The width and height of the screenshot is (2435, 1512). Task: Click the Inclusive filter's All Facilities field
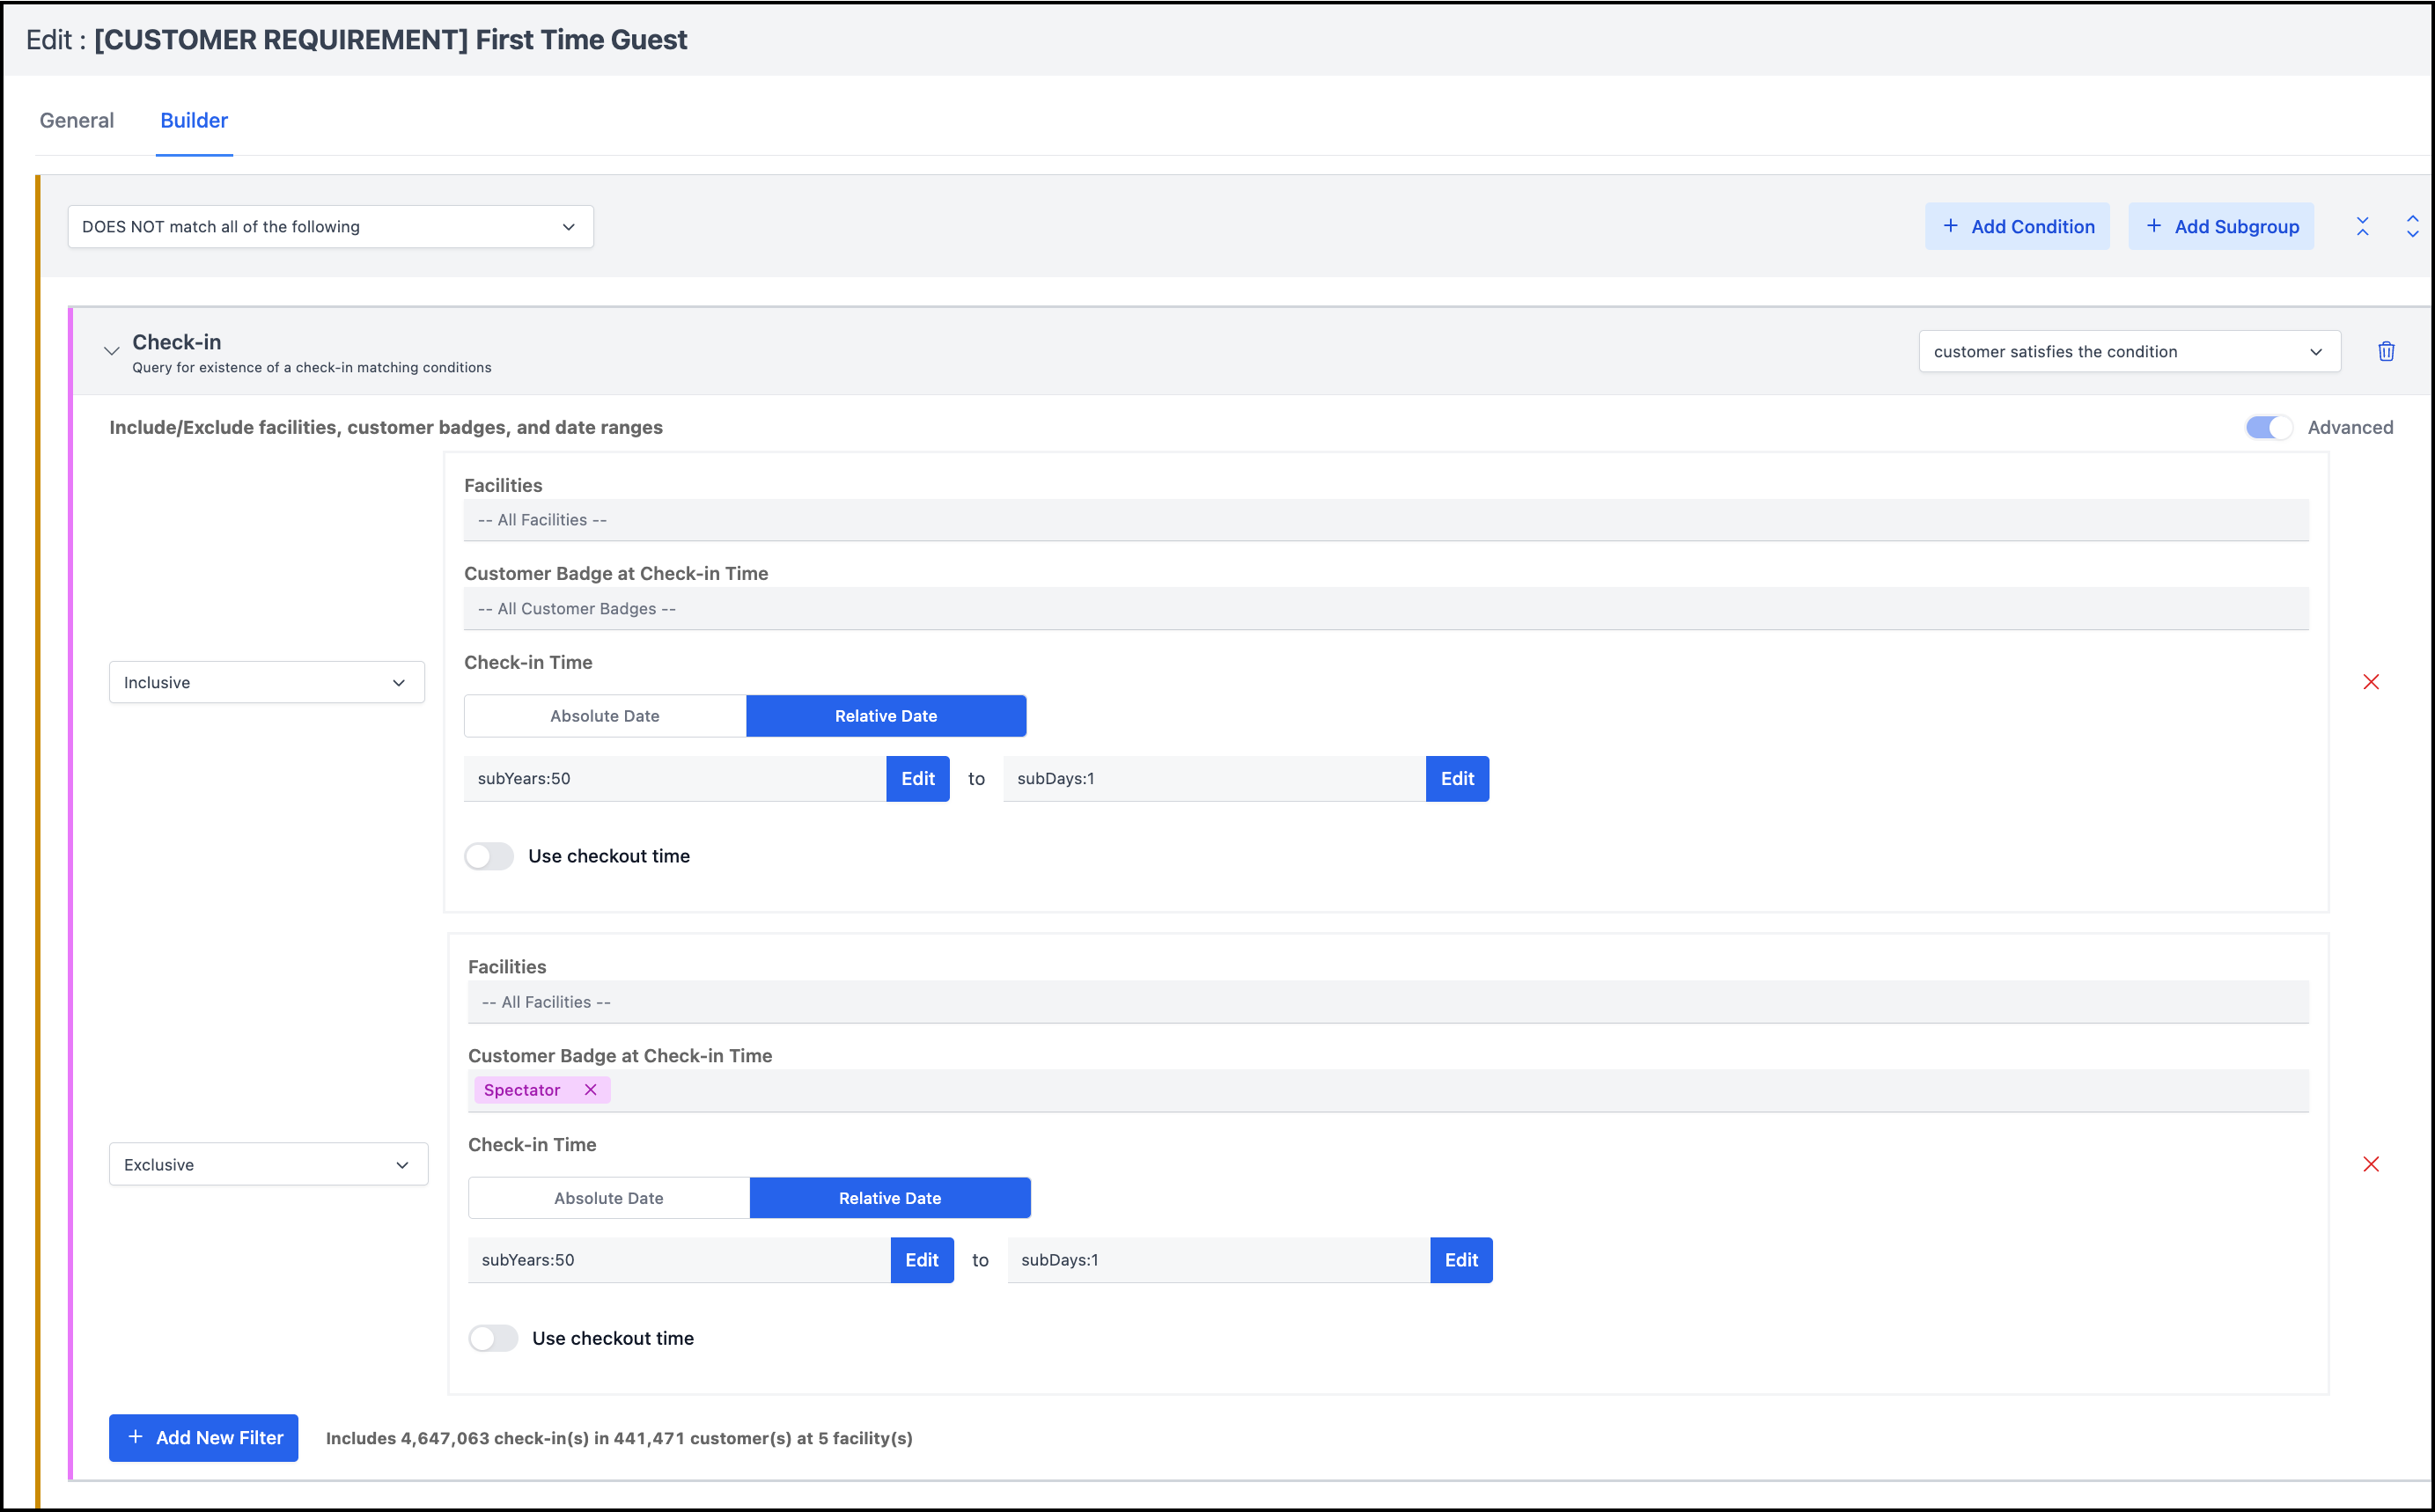click(x=1385, y=520)
